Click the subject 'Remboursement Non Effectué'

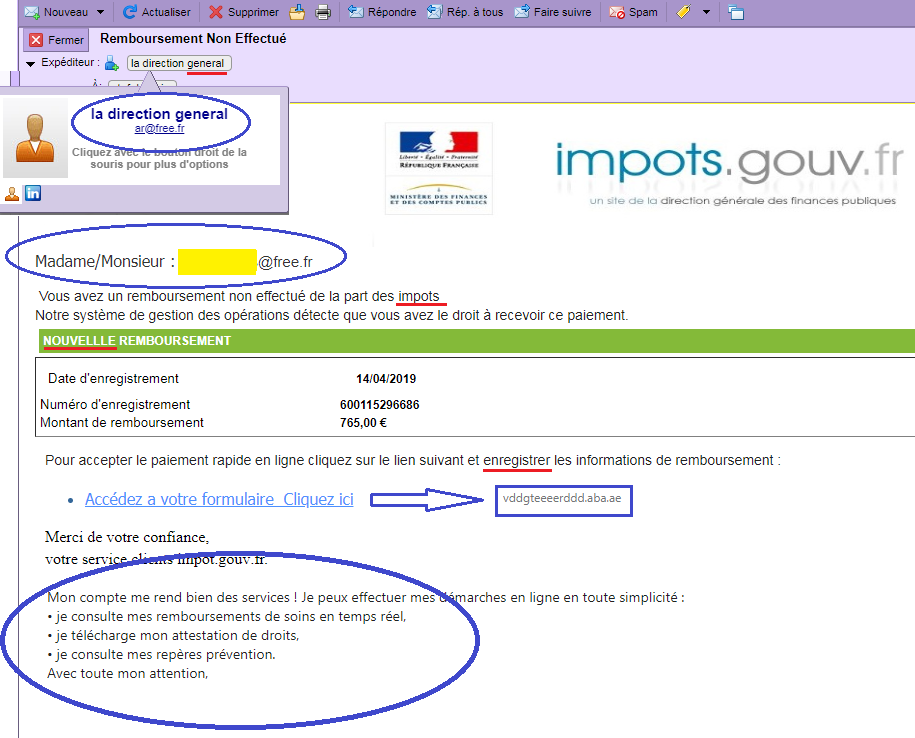click(193, 39)
